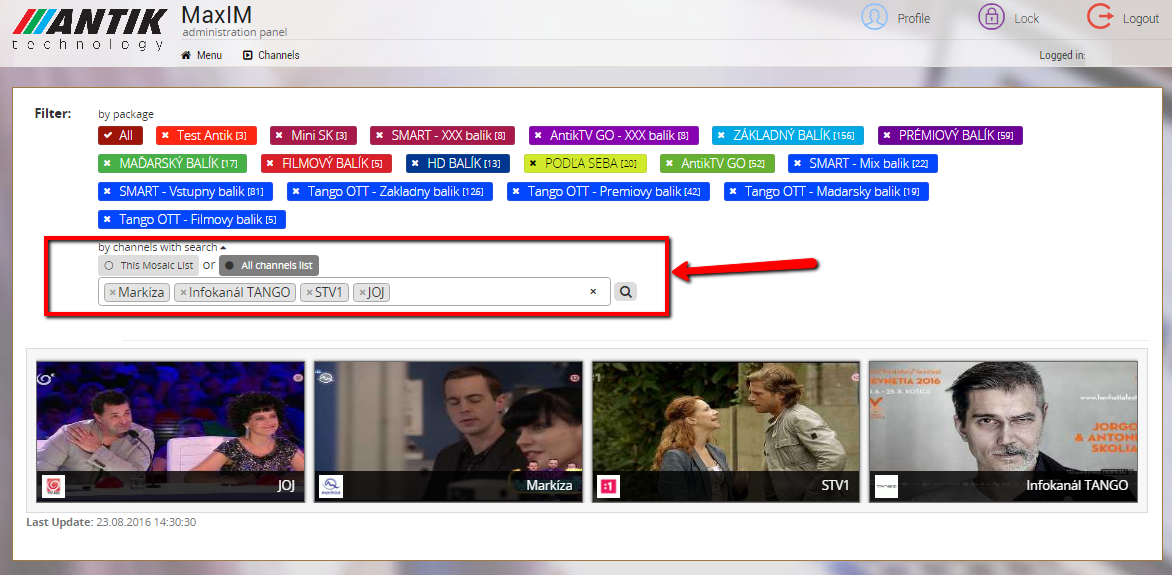Viewport: 1172px width, 575px height.
Task: Click the MaxIM title text
Action: (217, 14)
